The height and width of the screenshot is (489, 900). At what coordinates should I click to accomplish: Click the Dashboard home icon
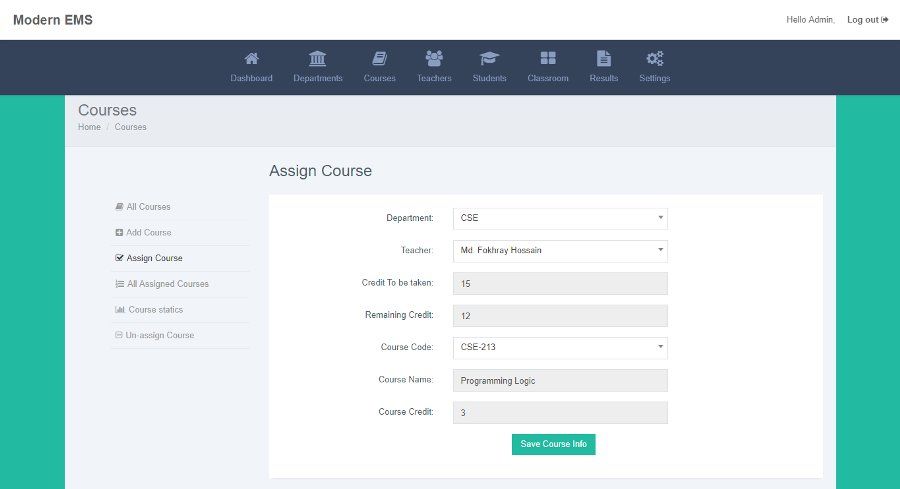tap(251, 58)
